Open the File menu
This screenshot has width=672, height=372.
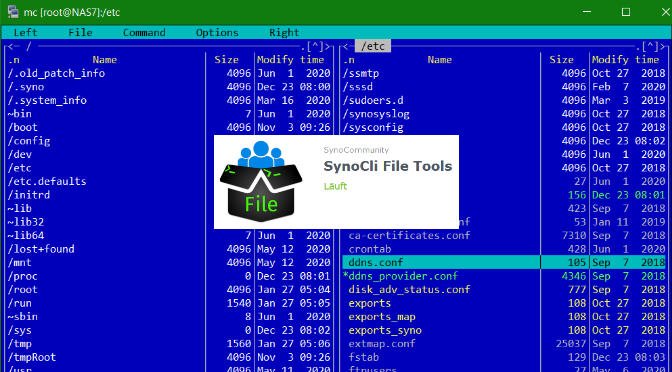[80, 33]
